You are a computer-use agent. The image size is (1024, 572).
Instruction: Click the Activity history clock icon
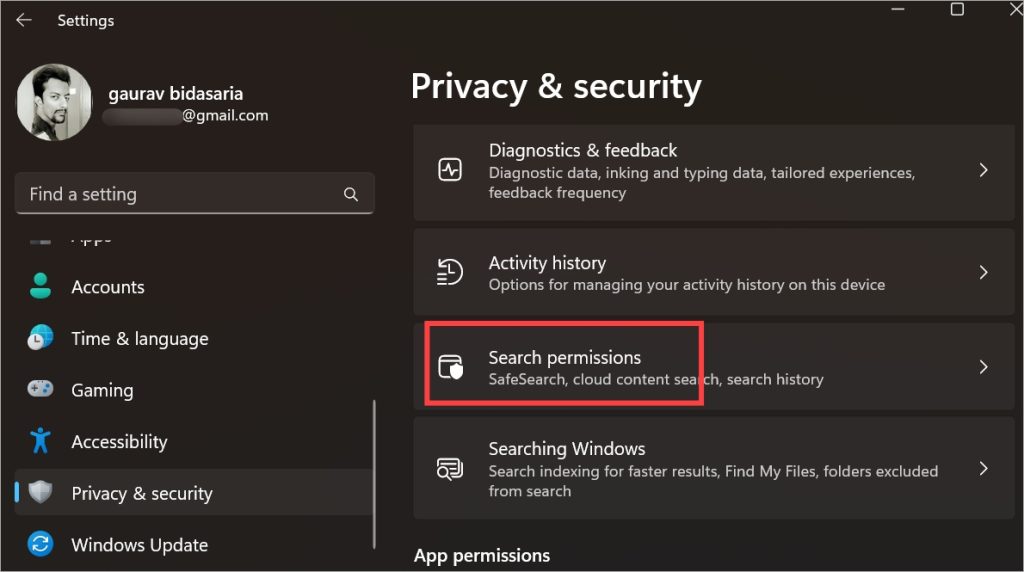point(451,272)
